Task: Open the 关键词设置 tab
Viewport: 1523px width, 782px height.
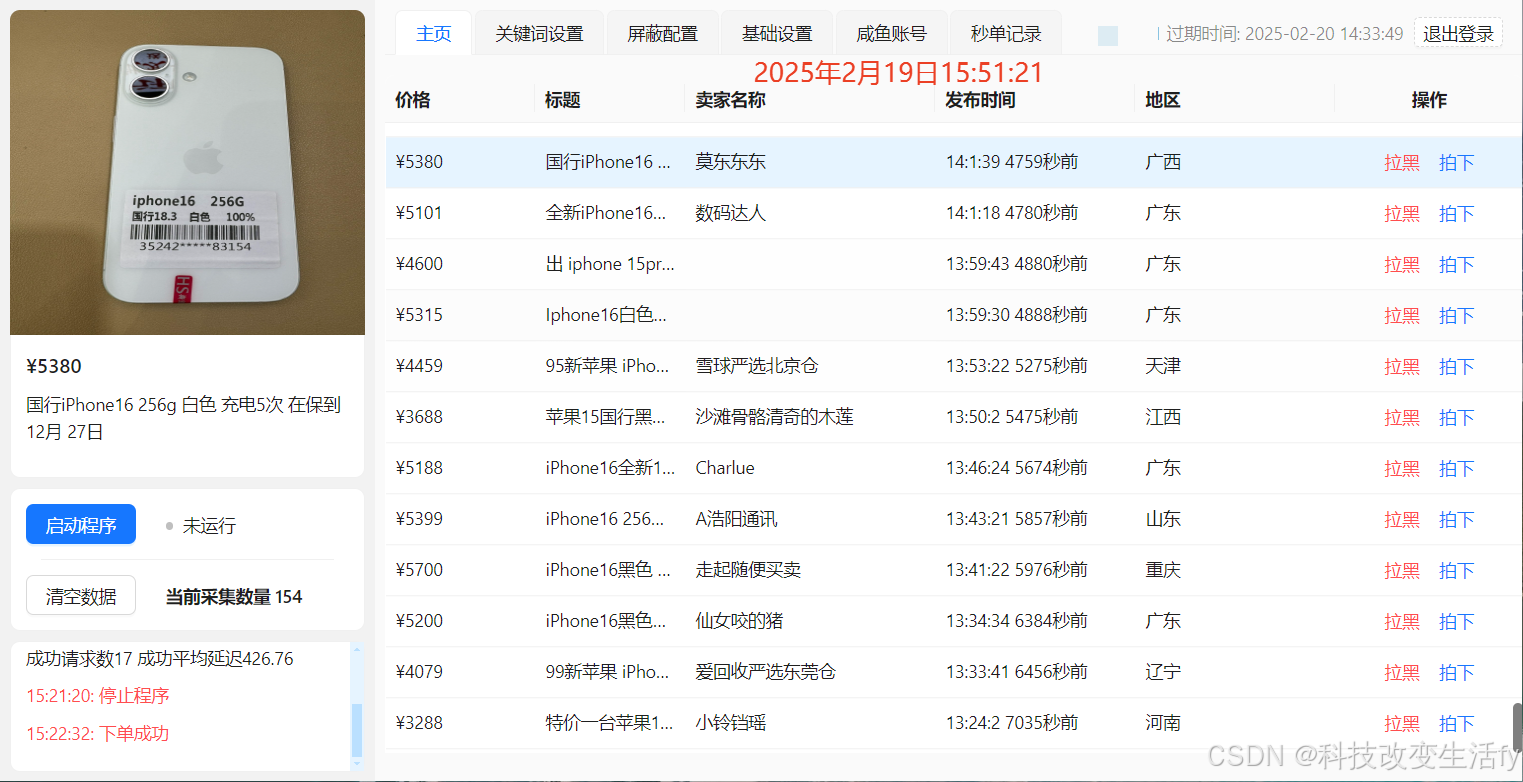Action: [539, 33]
